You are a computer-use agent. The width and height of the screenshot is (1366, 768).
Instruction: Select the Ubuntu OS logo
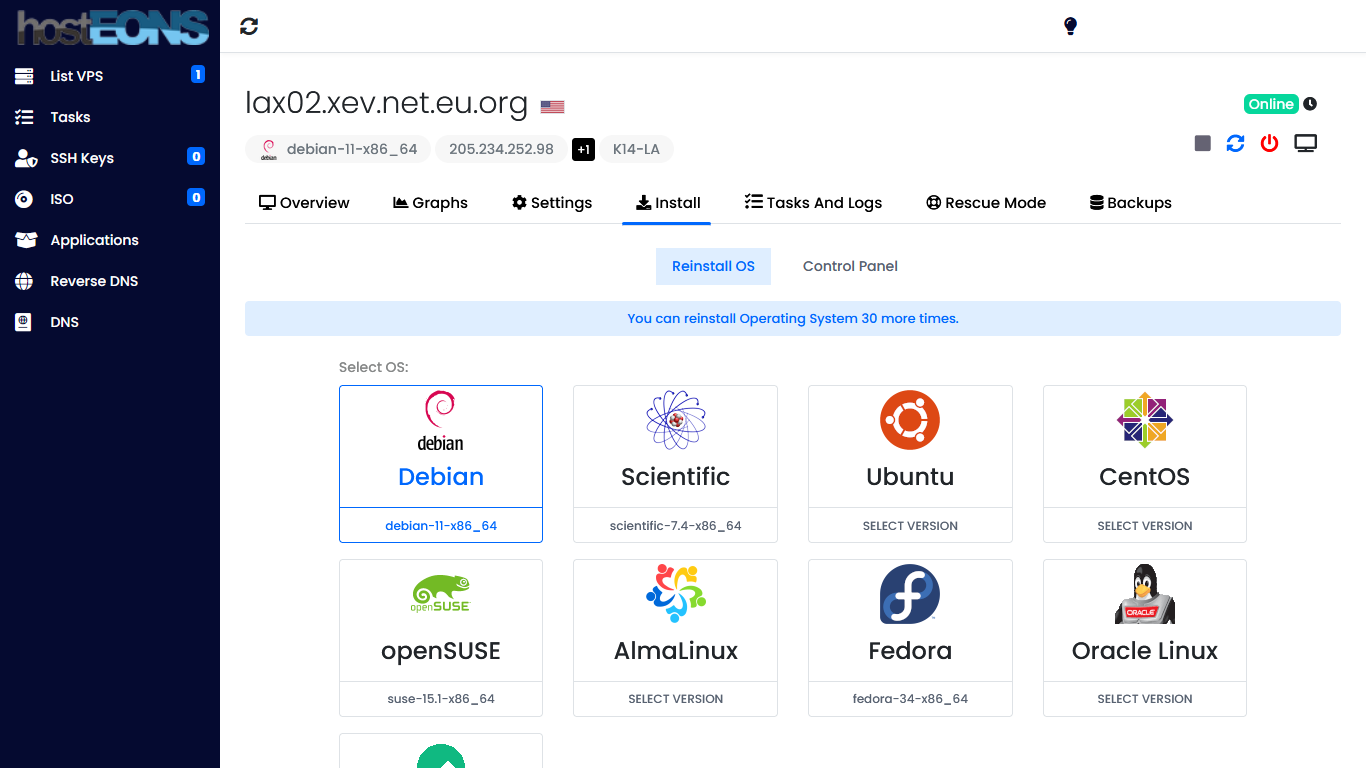click(x=910, y=420)
